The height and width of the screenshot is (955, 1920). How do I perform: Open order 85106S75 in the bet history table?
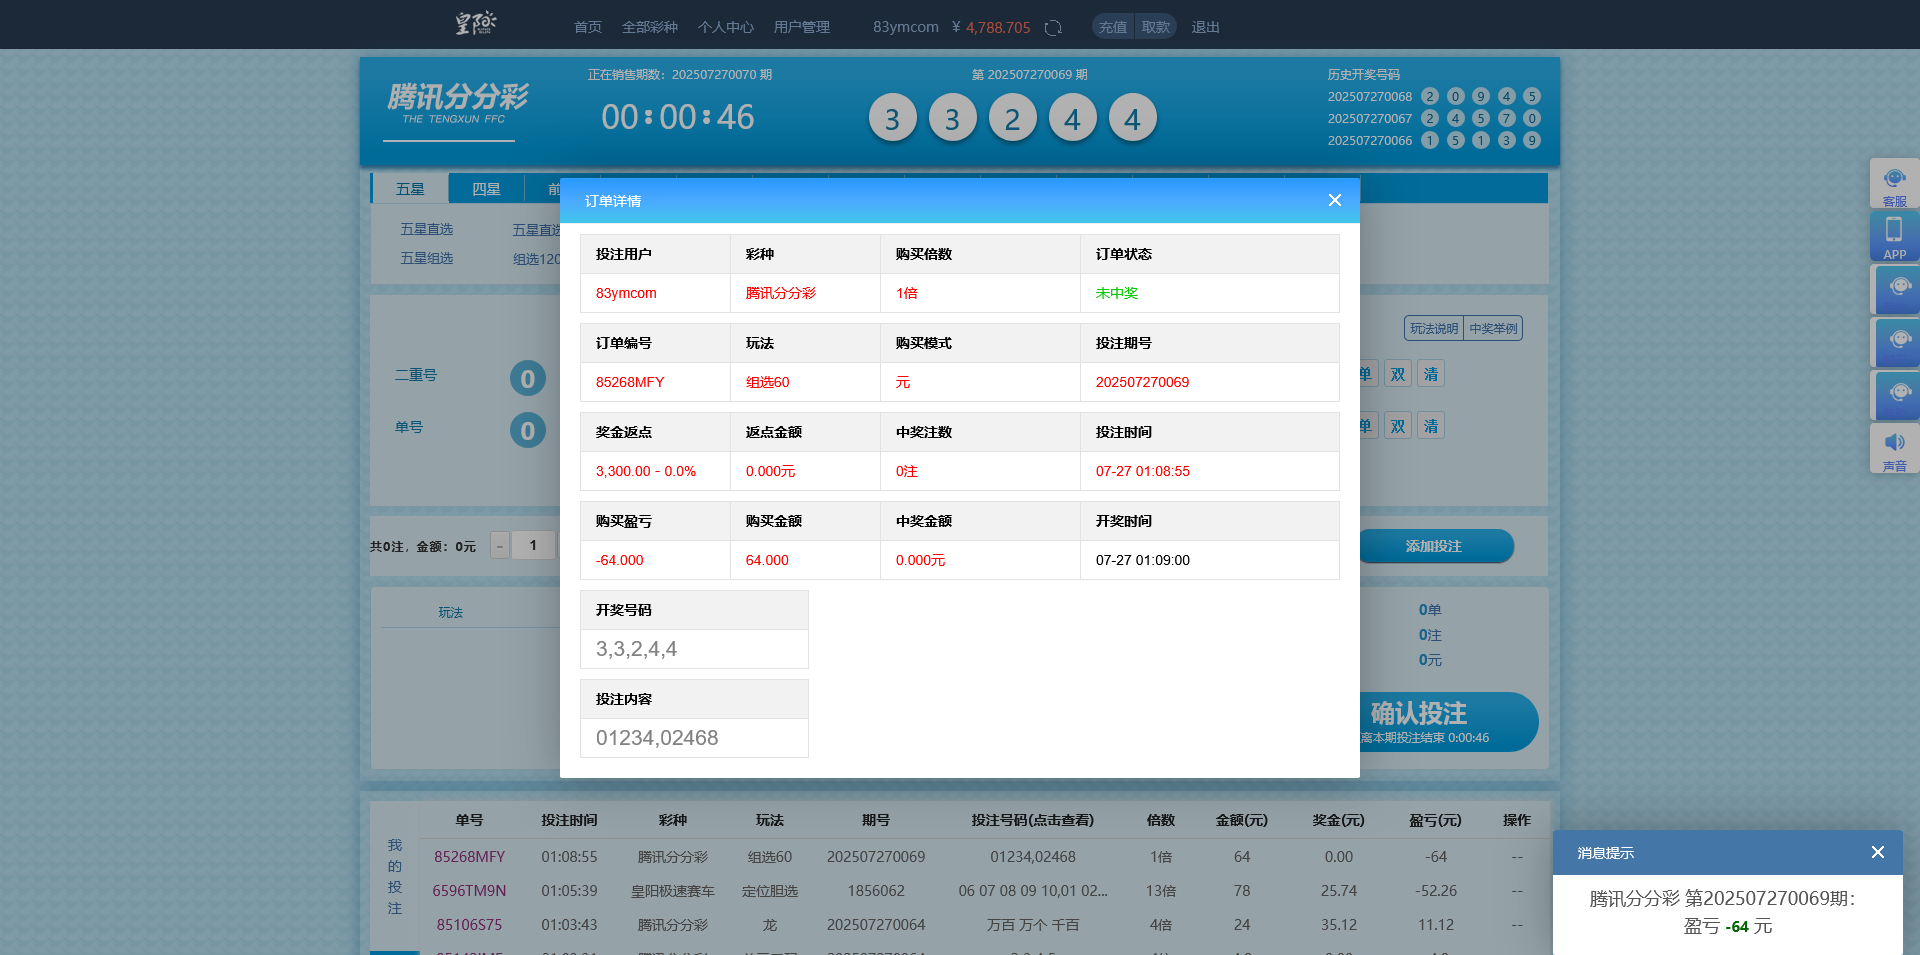(x=469, y=925)
